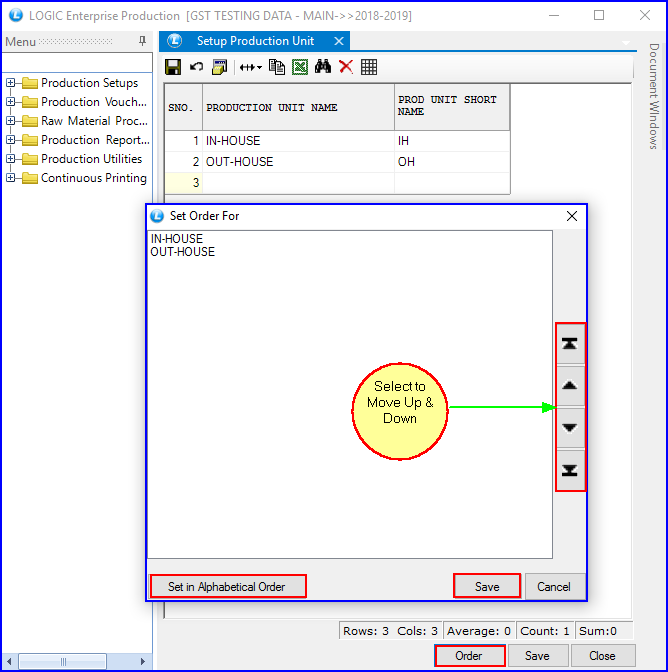The width and height of the screenshot is (668, 672).
Task: Click the floppy disk save icon in toolbar
Action: pos(173,67)
